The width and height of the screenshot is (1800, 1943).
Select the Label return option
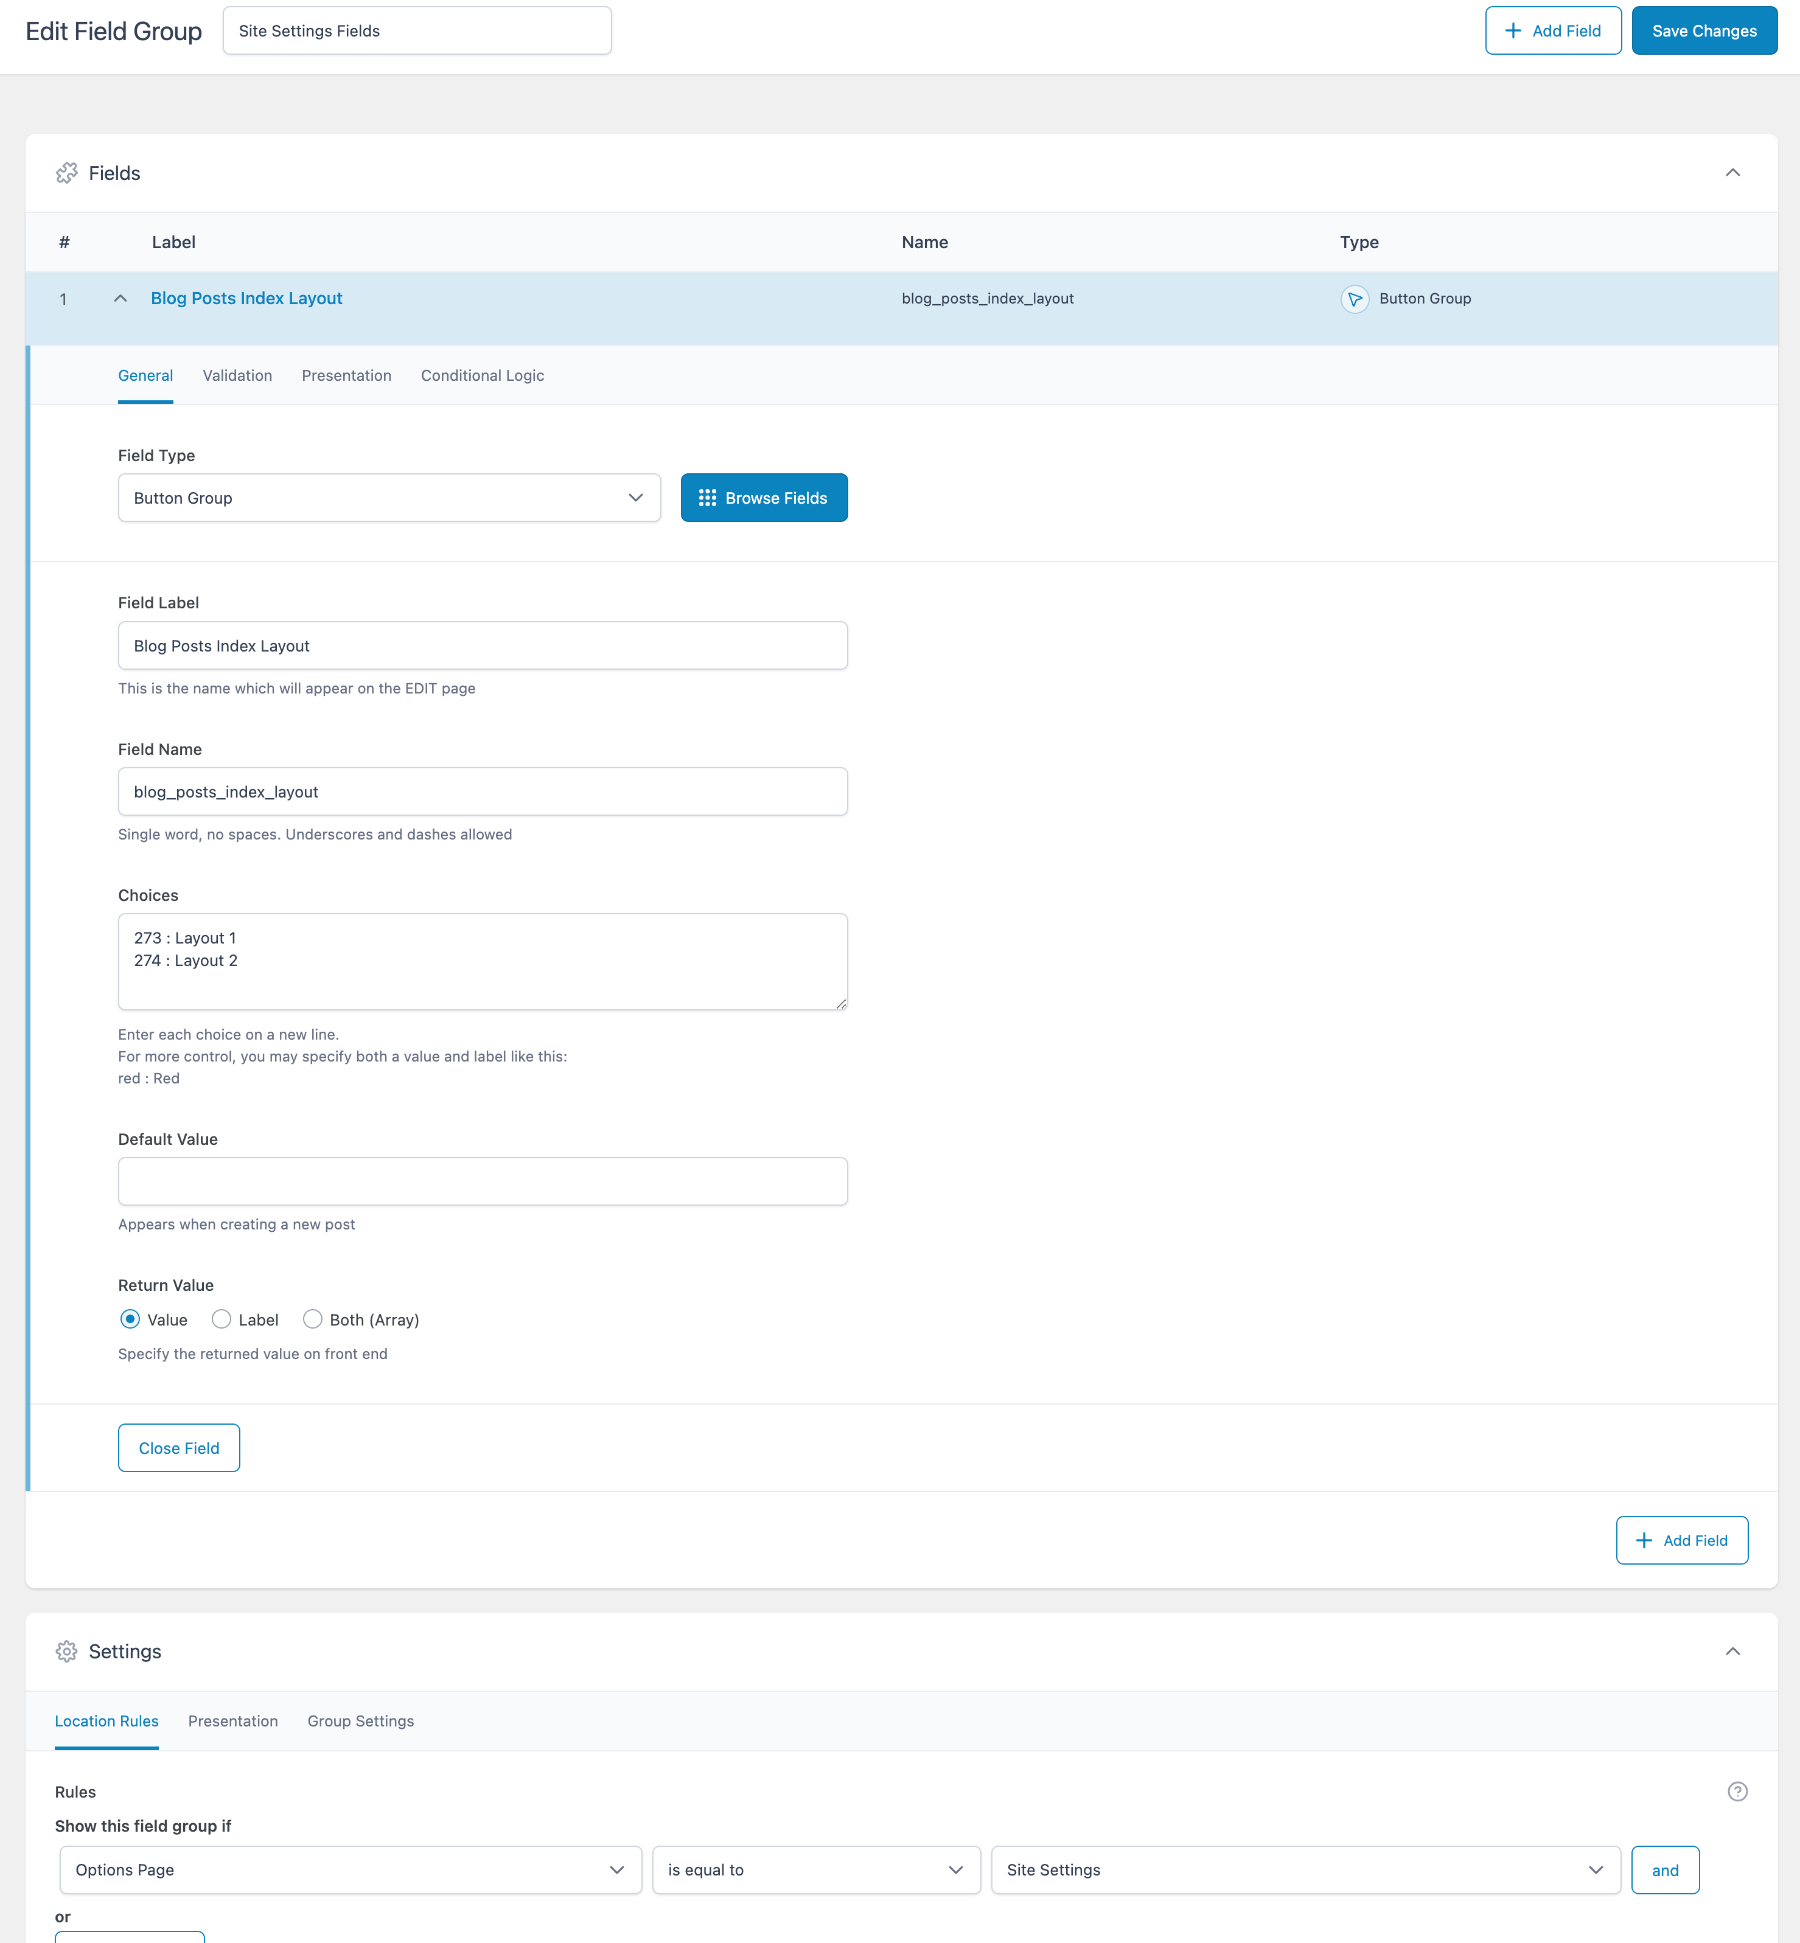pos(221,1319)
